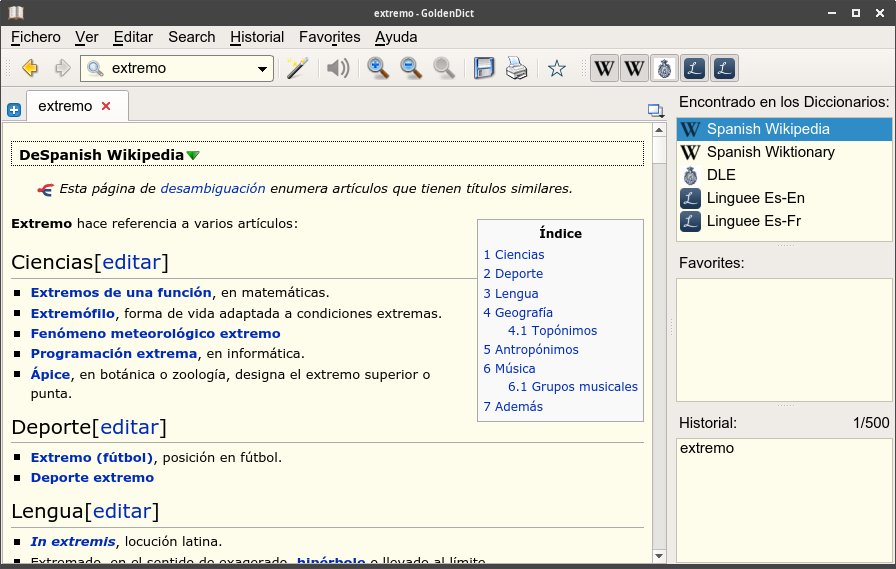Image resolution: width=896 pixels, height=569 pixels.
Task: Toggle the second W (Wiktionary) toolbar button
Action: tap(634, 69)
